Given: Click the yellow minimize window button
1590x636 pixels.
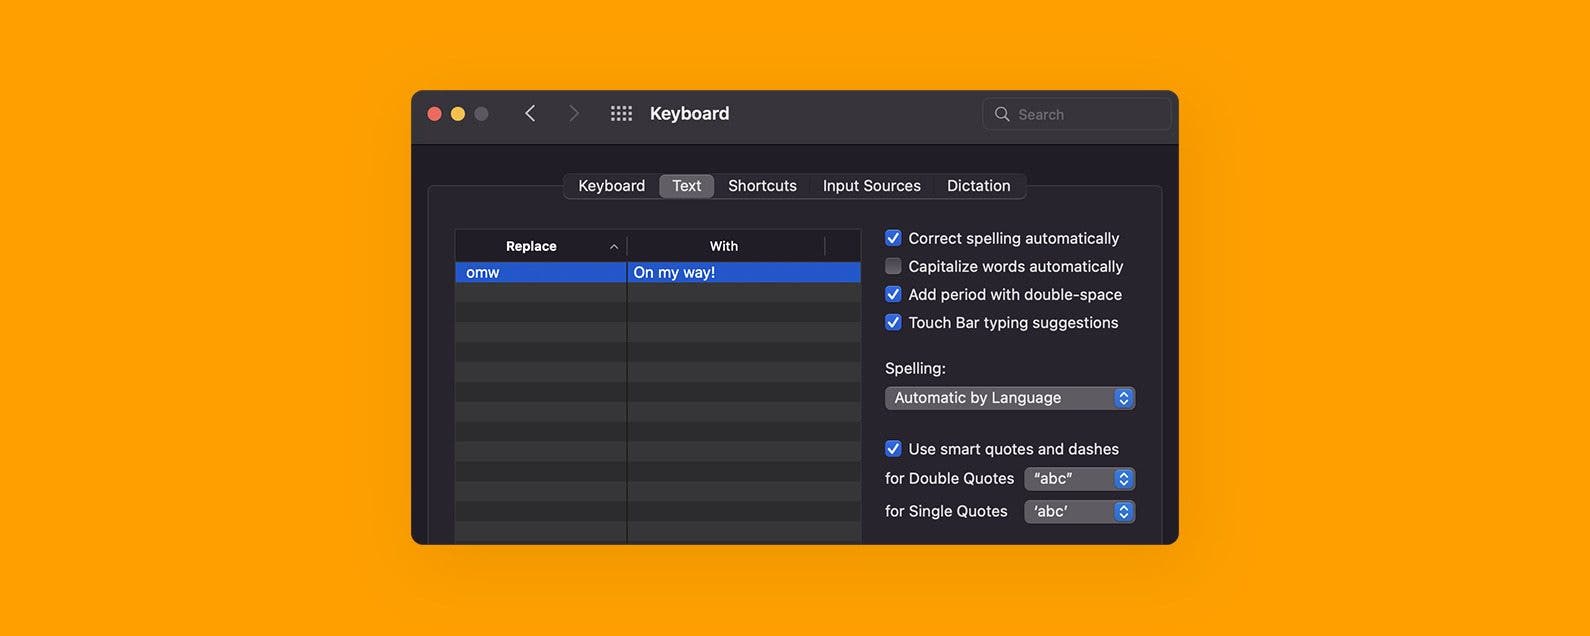Looking at the screenshot, I should pyautogui.click(x=458, y=114).
